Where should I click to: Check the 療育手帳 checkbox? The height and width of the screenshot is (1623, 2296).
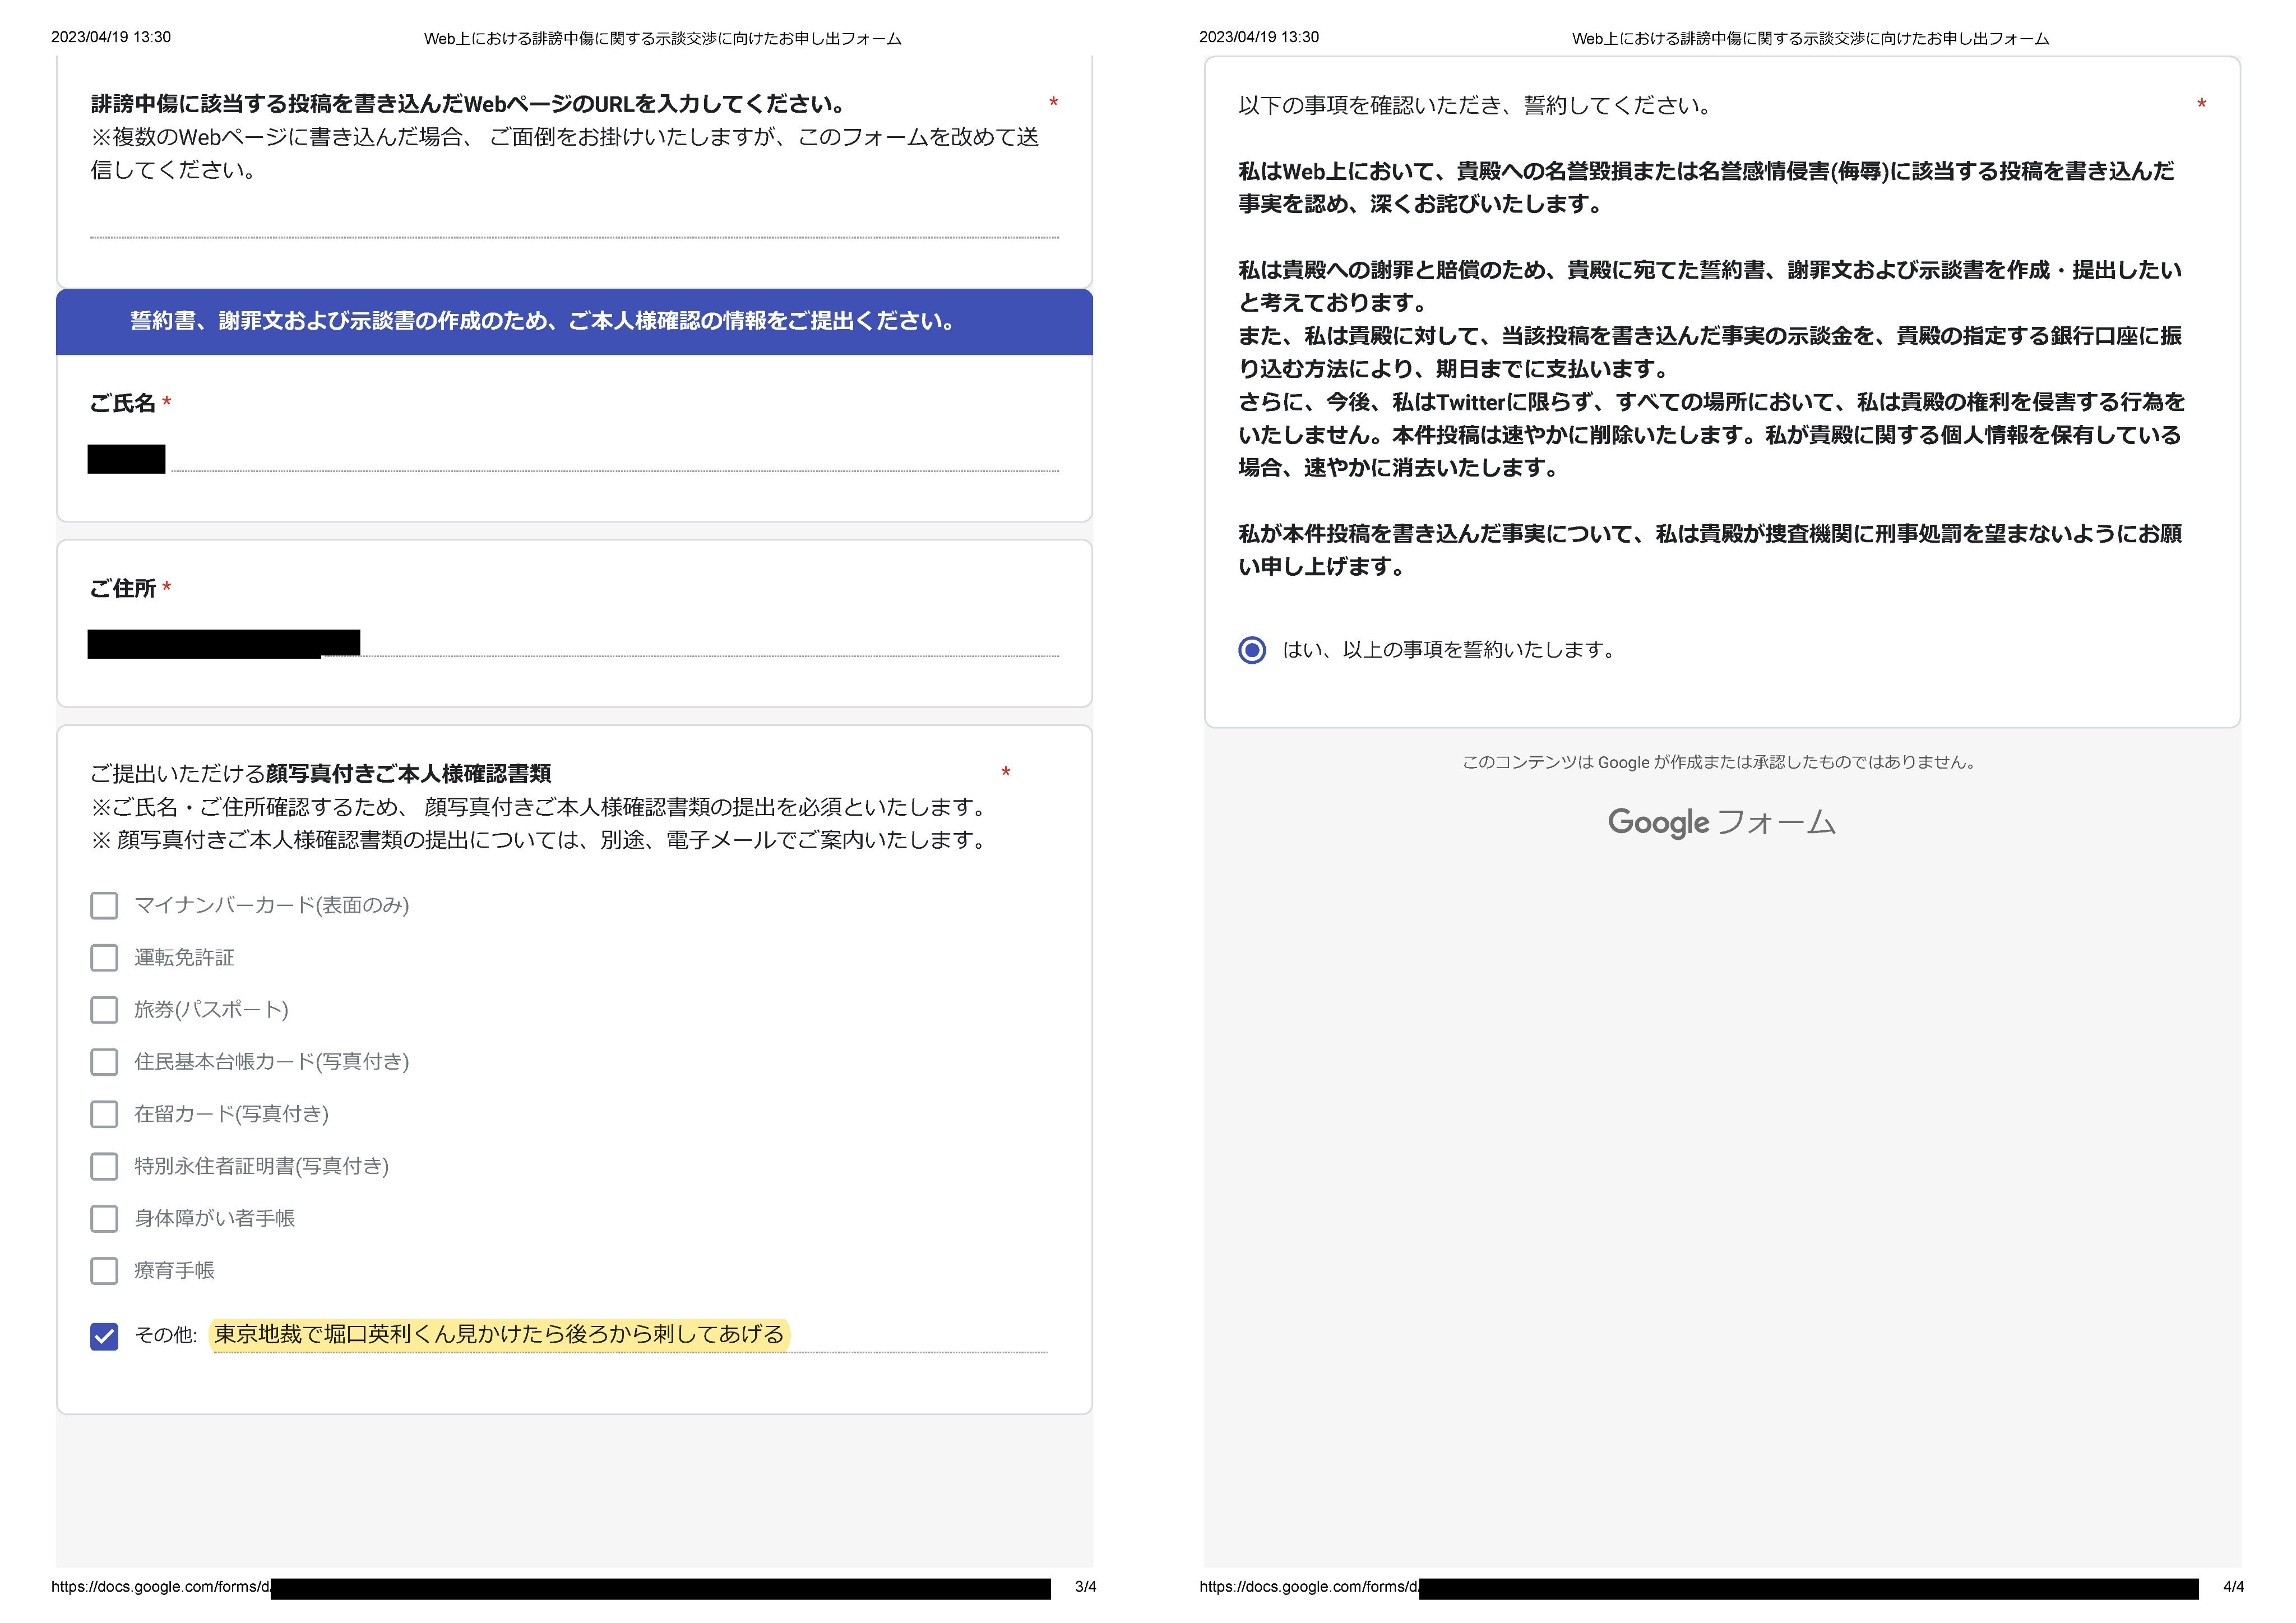pos(104,1271)
